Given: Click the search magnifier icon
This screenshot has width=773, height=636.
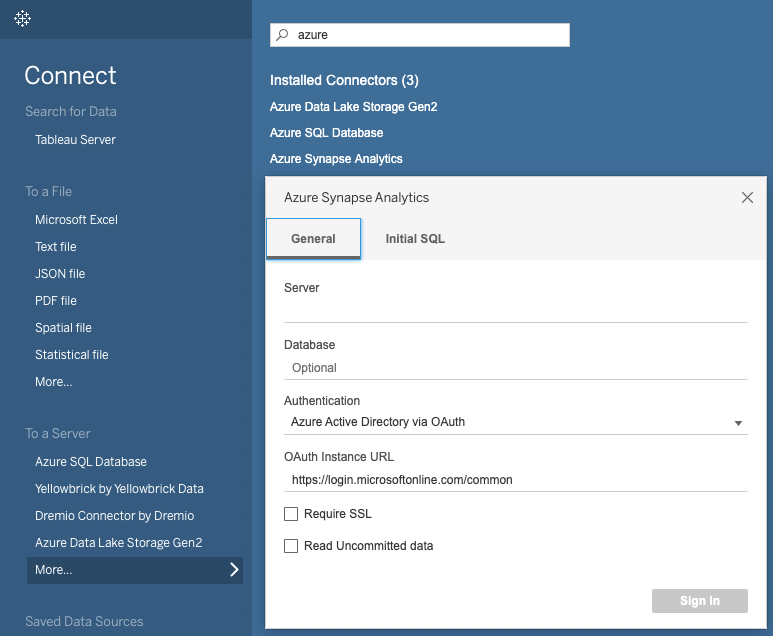Looking at the screenshot, I should (283, 35).
